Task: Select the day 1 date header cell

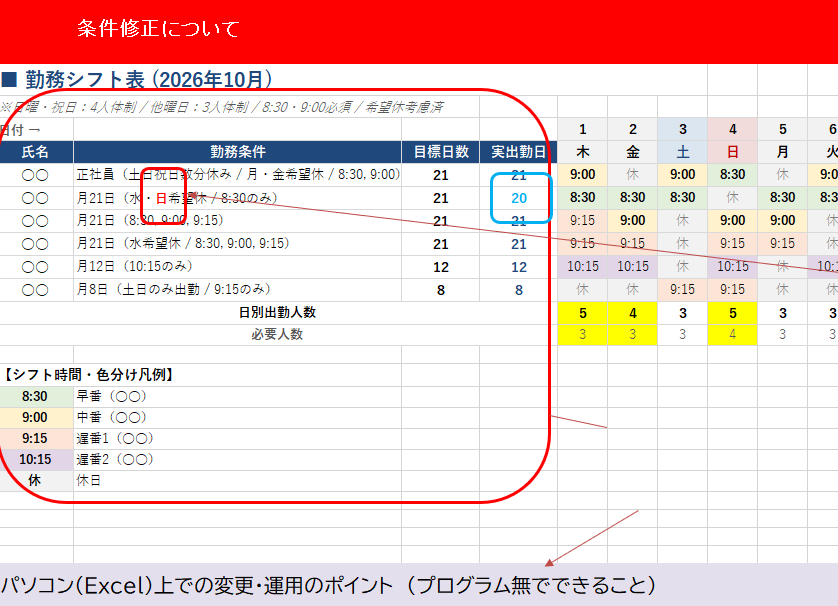Action: pos(583,129)
